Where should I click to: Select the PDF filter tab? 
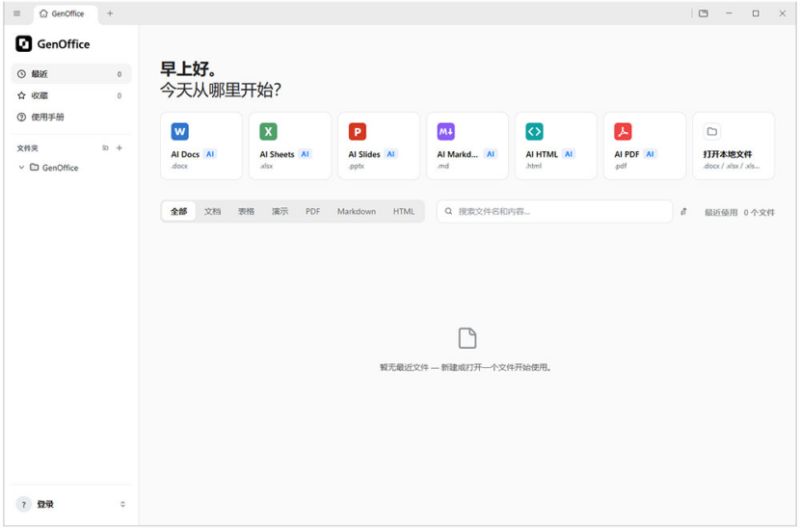pyautogui.click(x=313, y=211)
